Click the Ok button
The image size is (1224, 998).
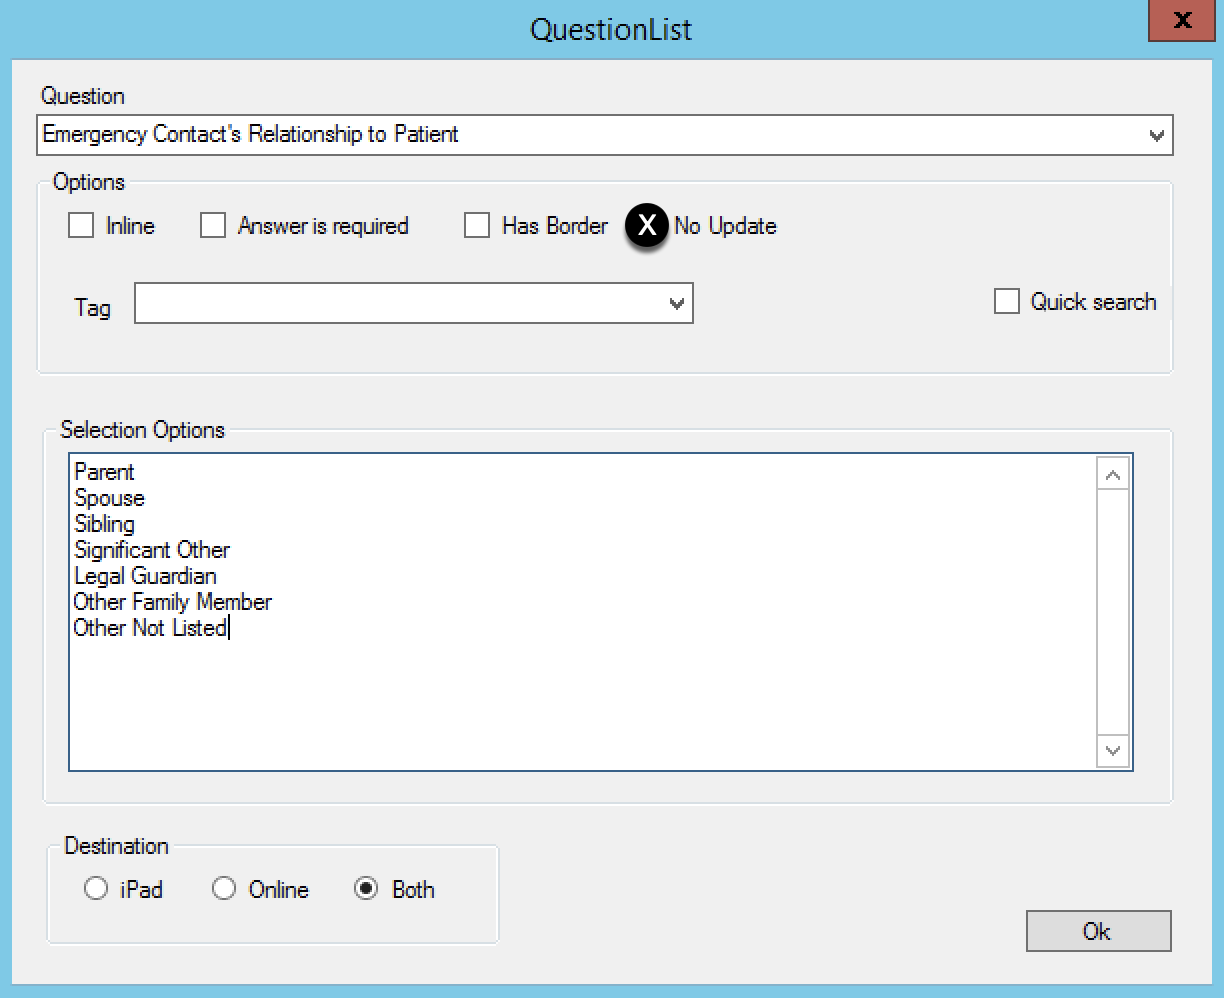coord(1098,931)
